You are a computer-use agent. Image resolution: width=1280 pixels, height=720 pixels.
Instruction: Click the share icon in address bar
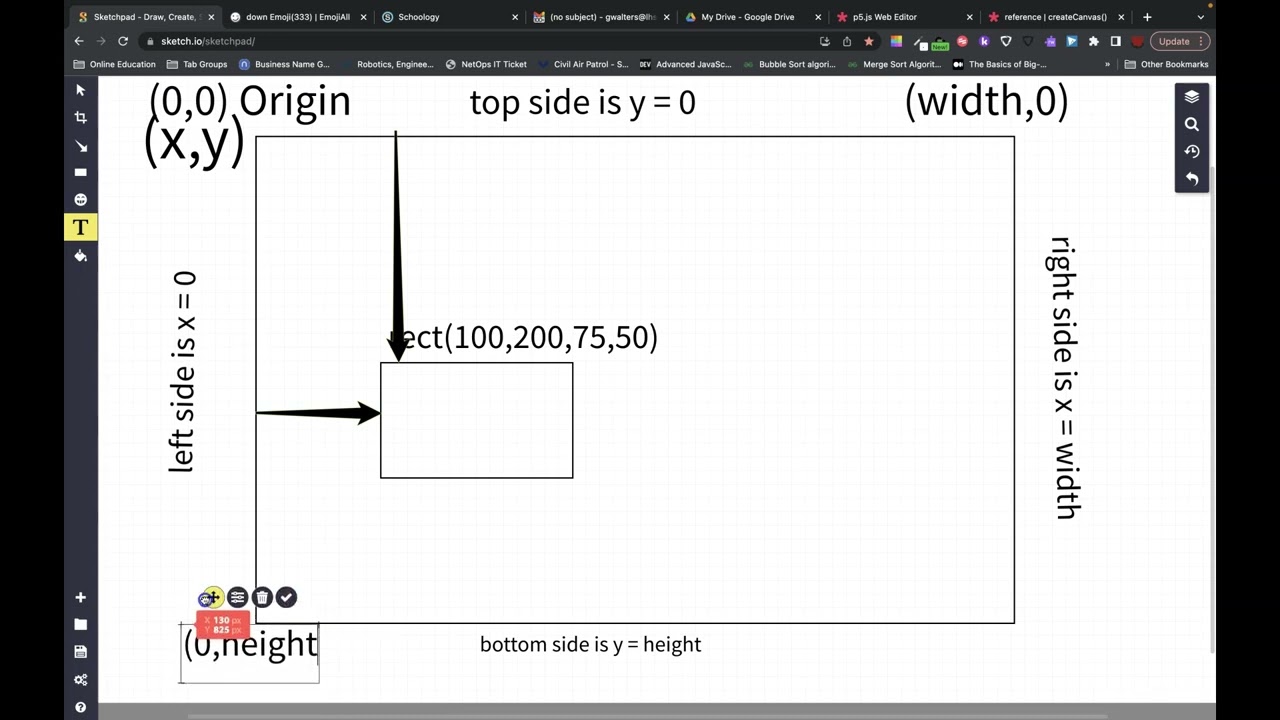847,41
